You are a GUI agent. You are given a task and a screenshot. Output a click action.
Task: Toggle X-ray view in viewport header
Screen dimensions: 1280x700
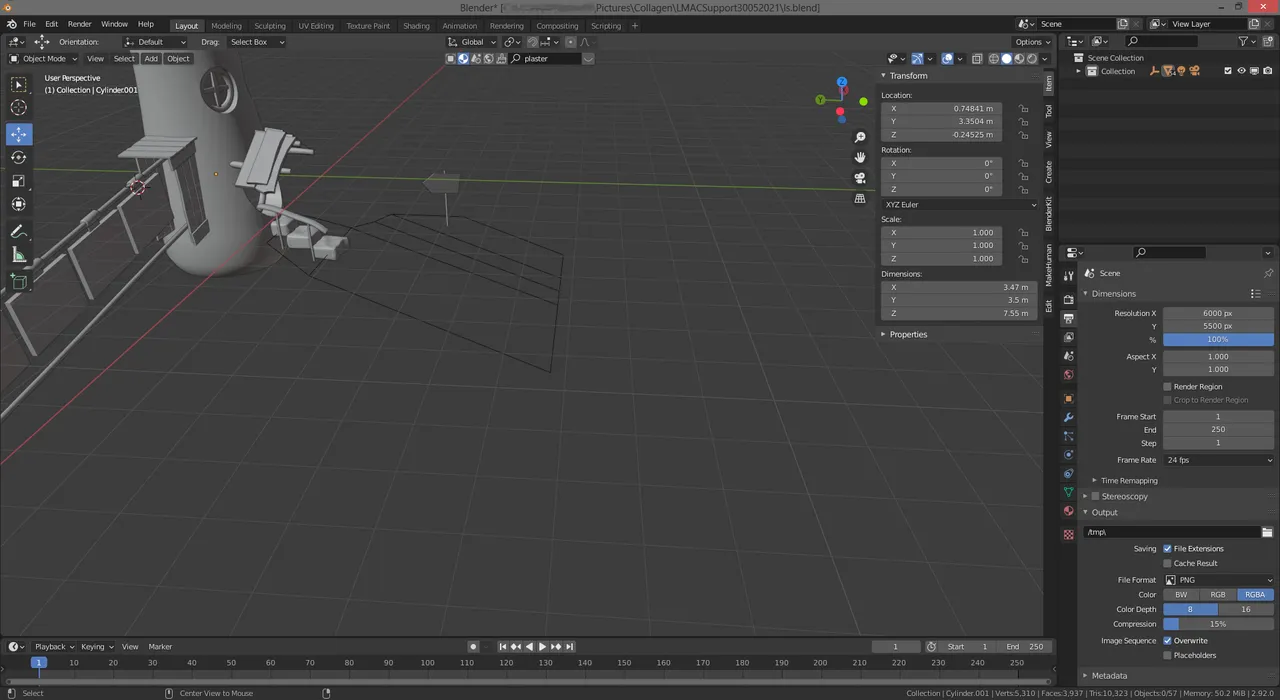pyautogui.click(x=977, y=58)
